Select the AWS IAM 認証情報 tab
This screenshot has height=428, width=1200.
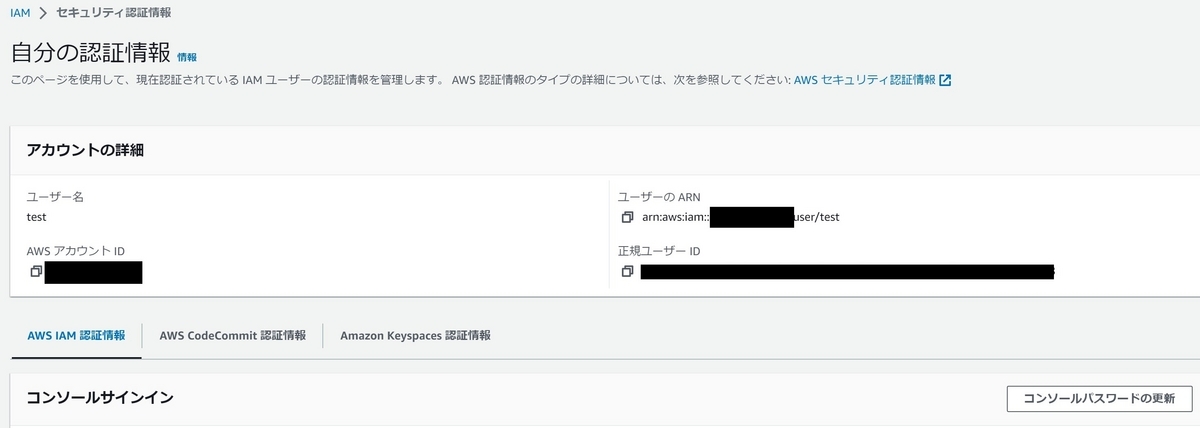76,336
